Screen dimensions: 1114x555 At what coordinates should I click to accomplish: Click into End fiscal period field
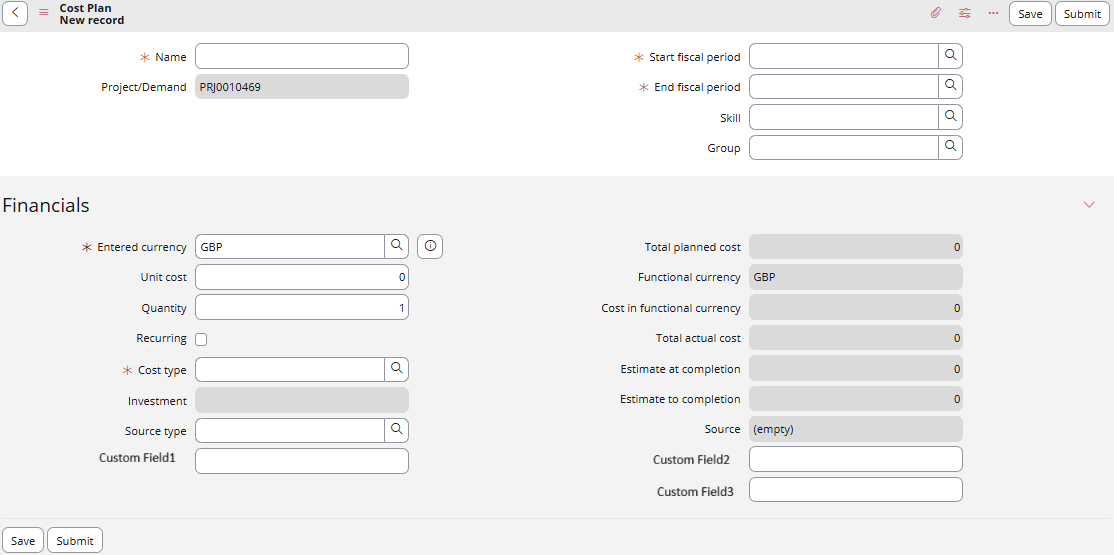(x=844, y=87)
